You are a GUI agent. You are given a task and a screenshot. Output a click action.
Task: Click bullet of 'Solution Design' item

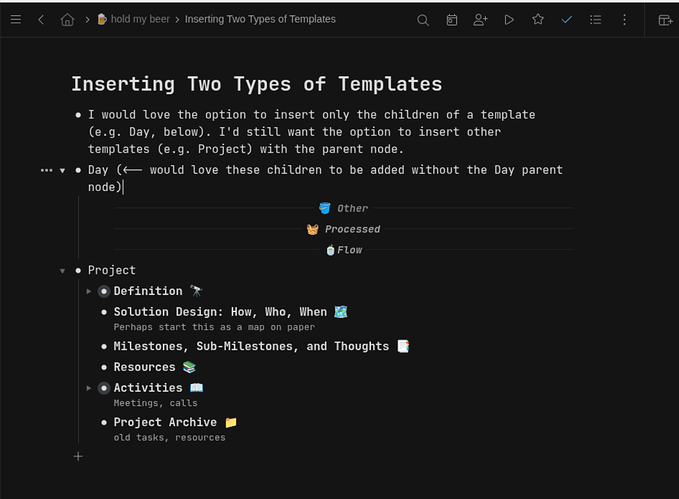tap(103, 312)
